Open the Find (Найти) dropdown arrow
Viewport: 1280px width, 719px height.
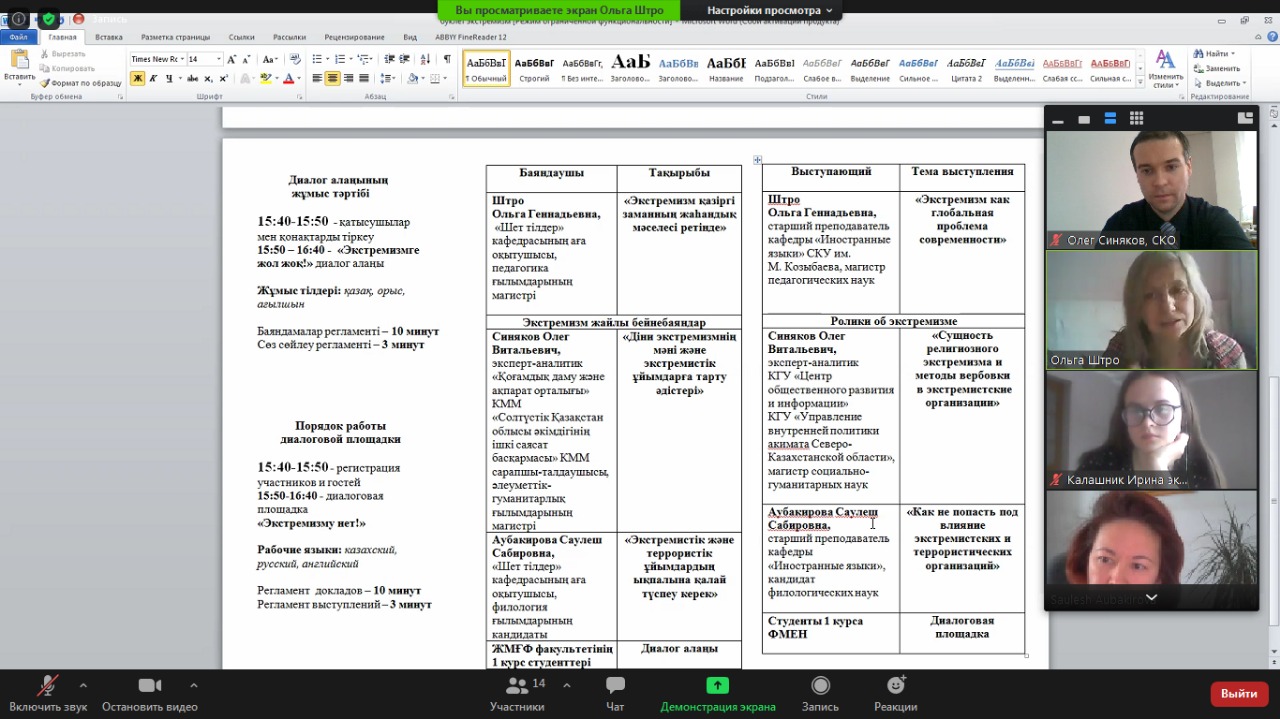[1234, 54]
